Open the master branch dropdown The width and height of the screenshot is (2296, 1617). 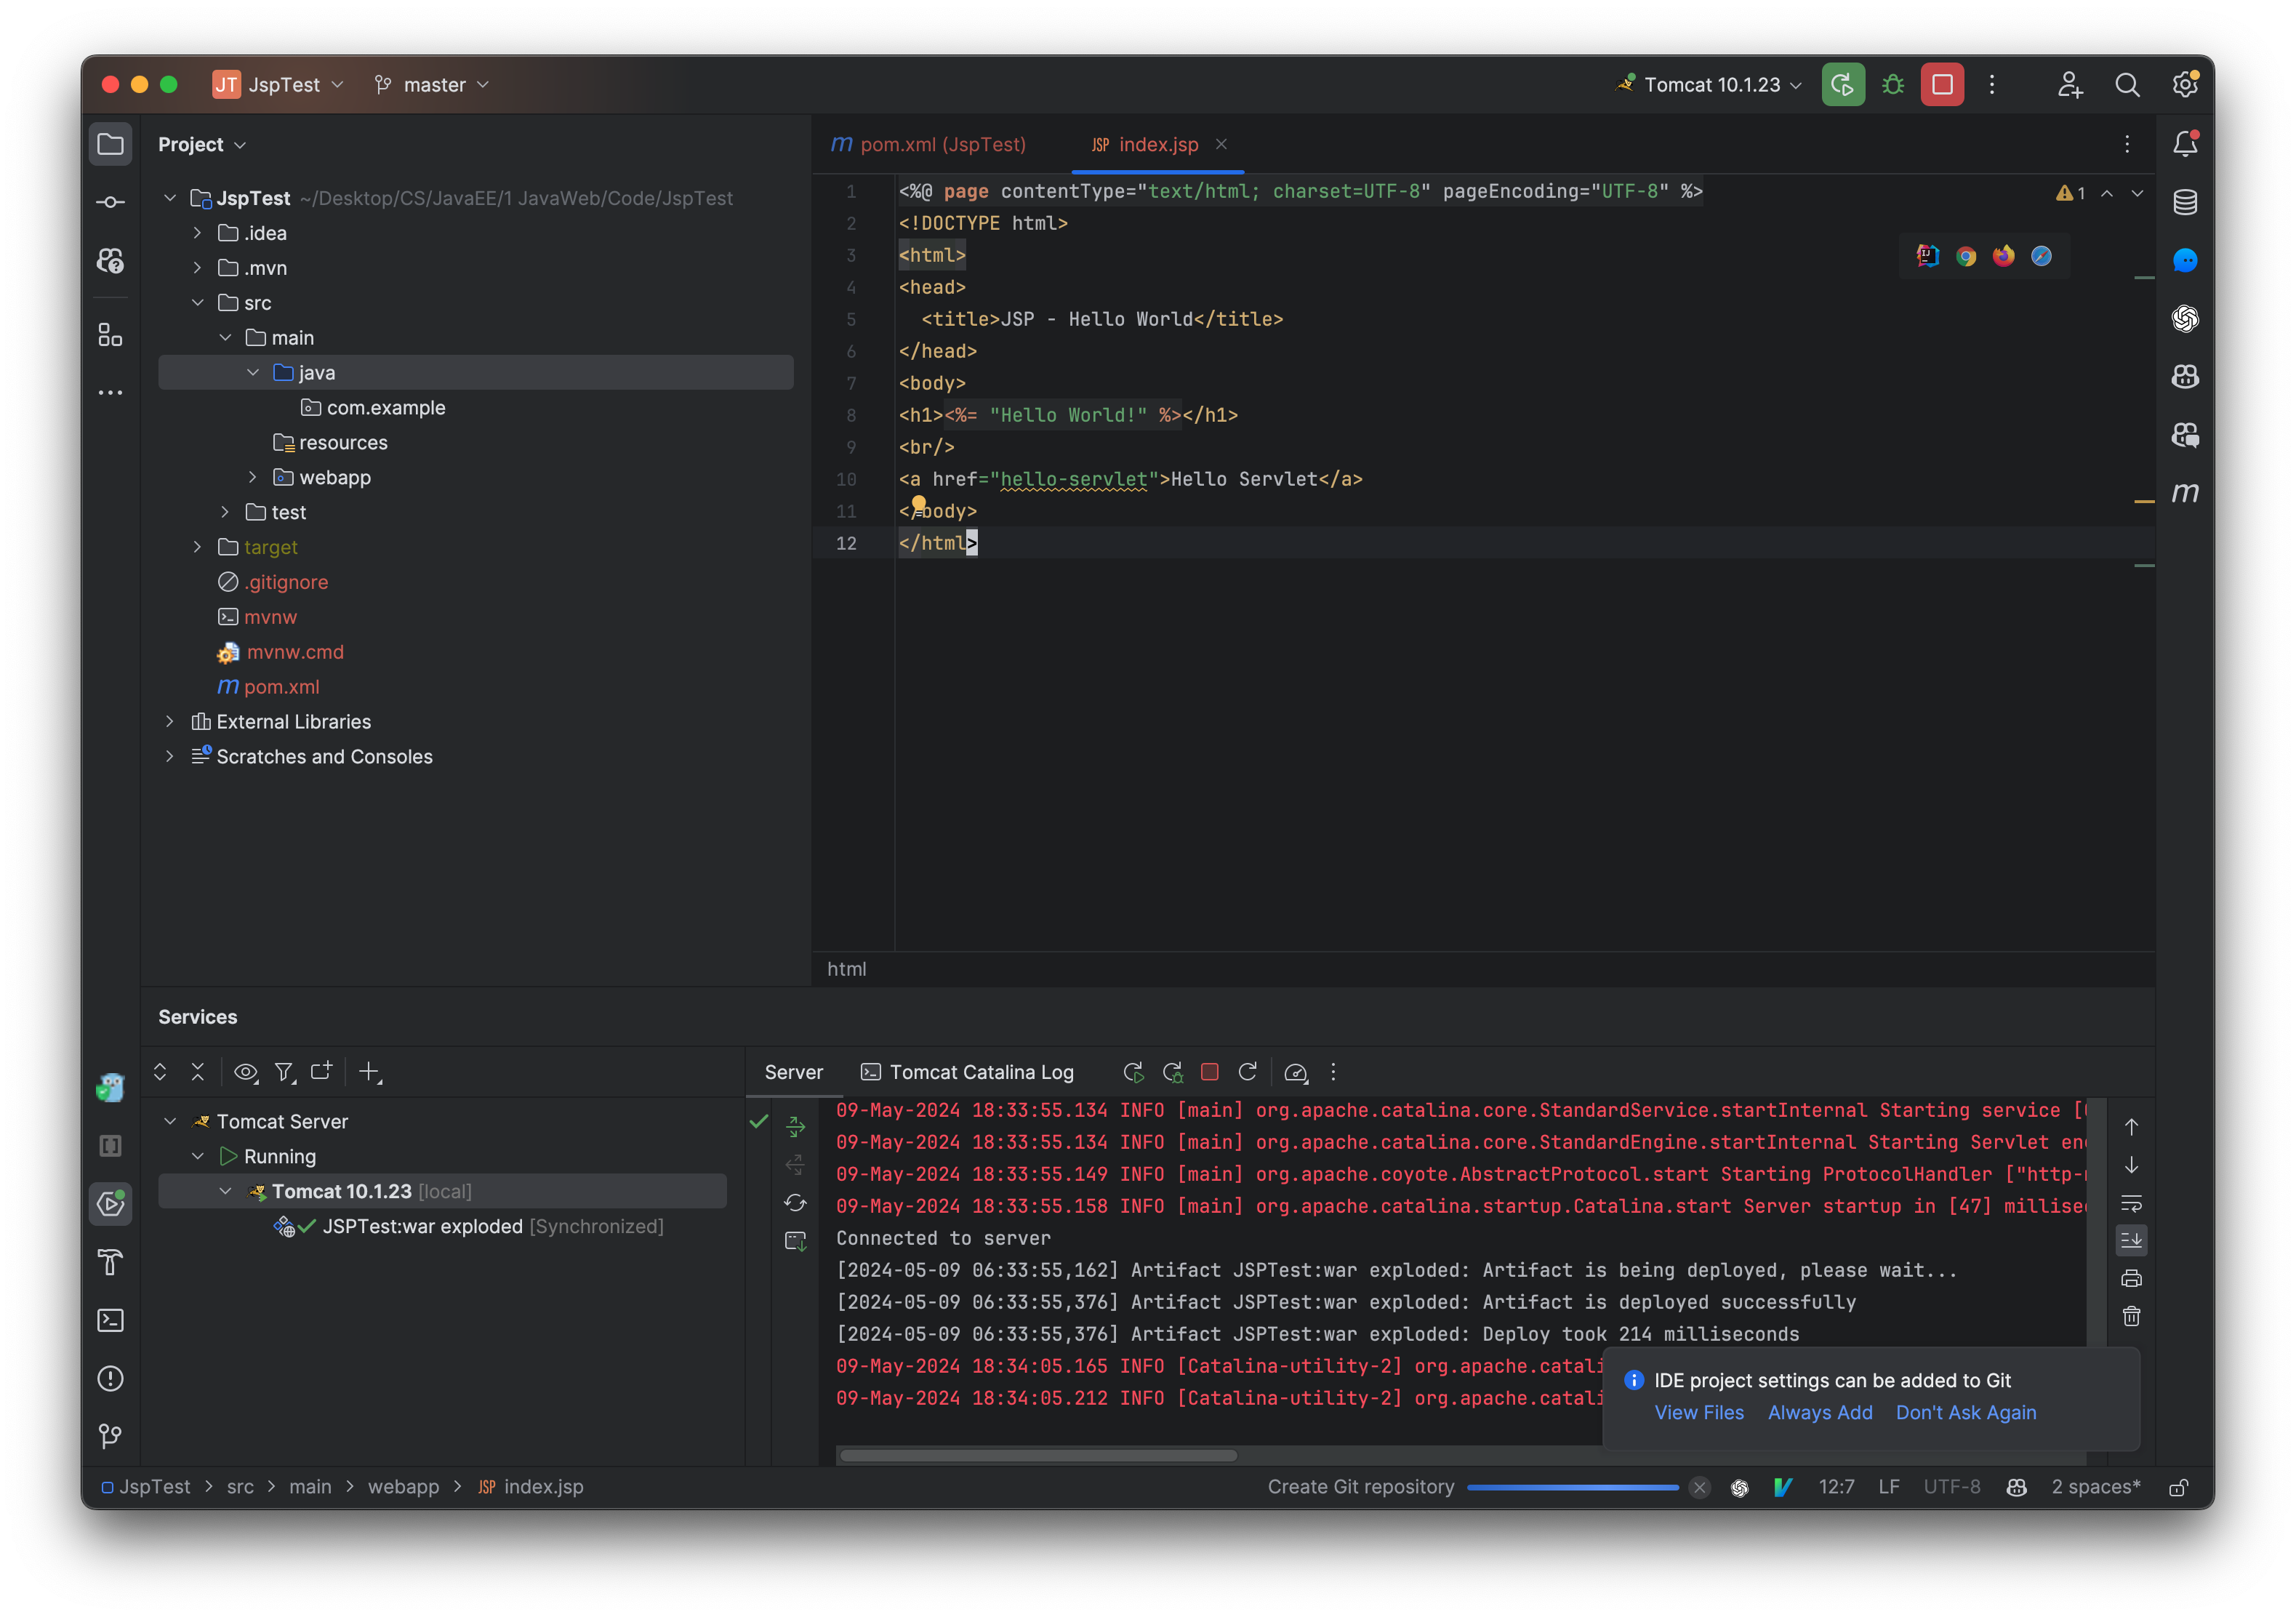431,84
